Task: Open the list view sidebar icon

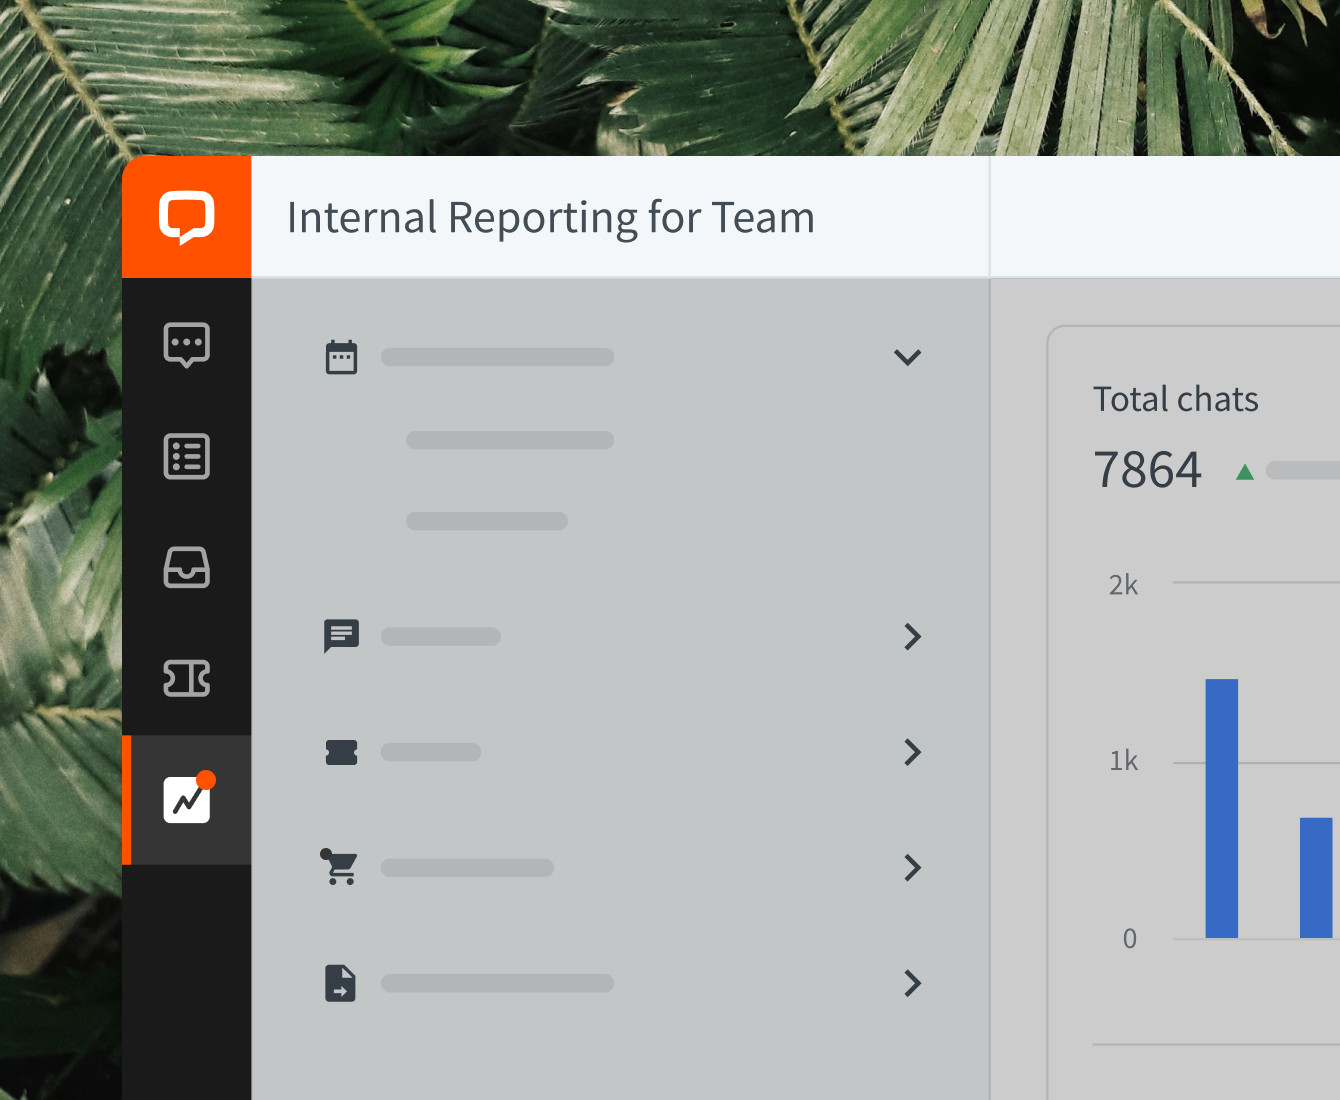Action: coord(187,457)
